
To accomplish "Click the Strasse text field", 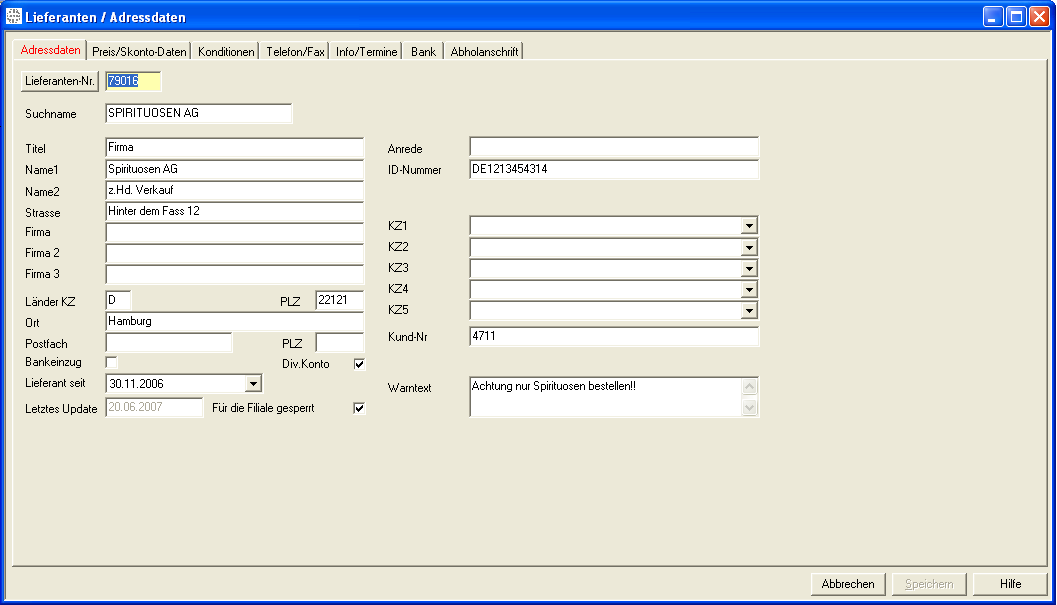I will click(234, 212).
